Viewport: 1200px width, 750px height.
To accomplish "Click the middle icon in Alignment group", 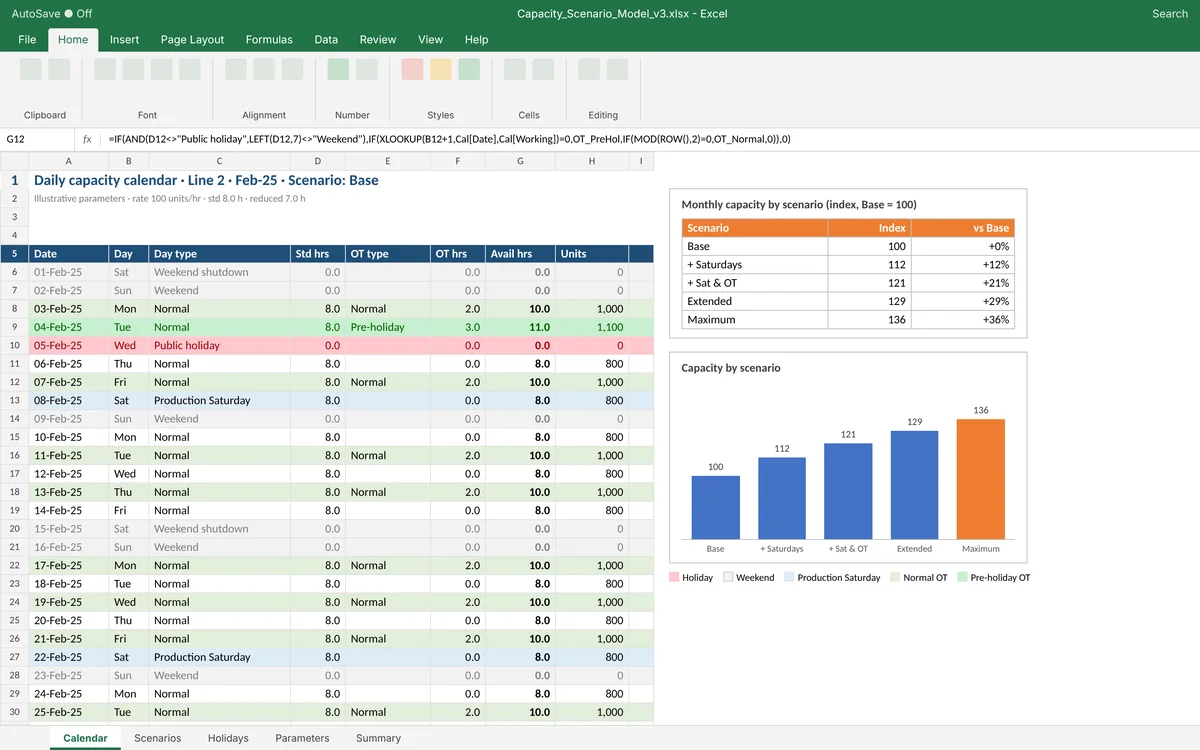I will click(264, 69).
